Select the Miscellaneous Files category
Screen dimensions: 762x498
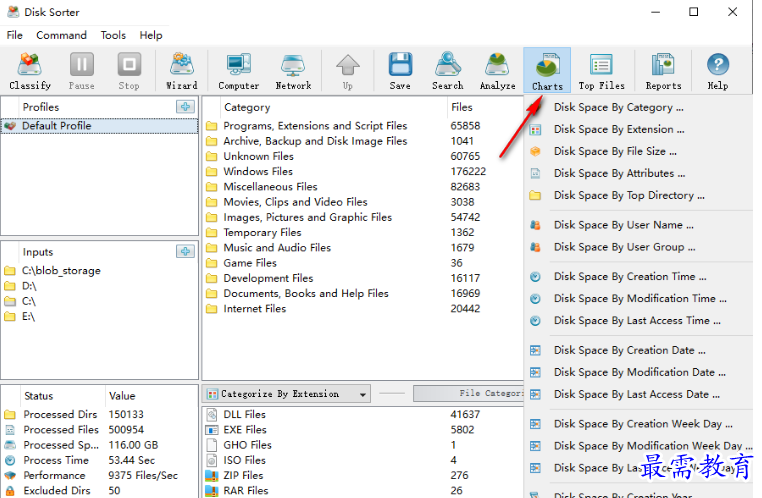pos(363,187)
